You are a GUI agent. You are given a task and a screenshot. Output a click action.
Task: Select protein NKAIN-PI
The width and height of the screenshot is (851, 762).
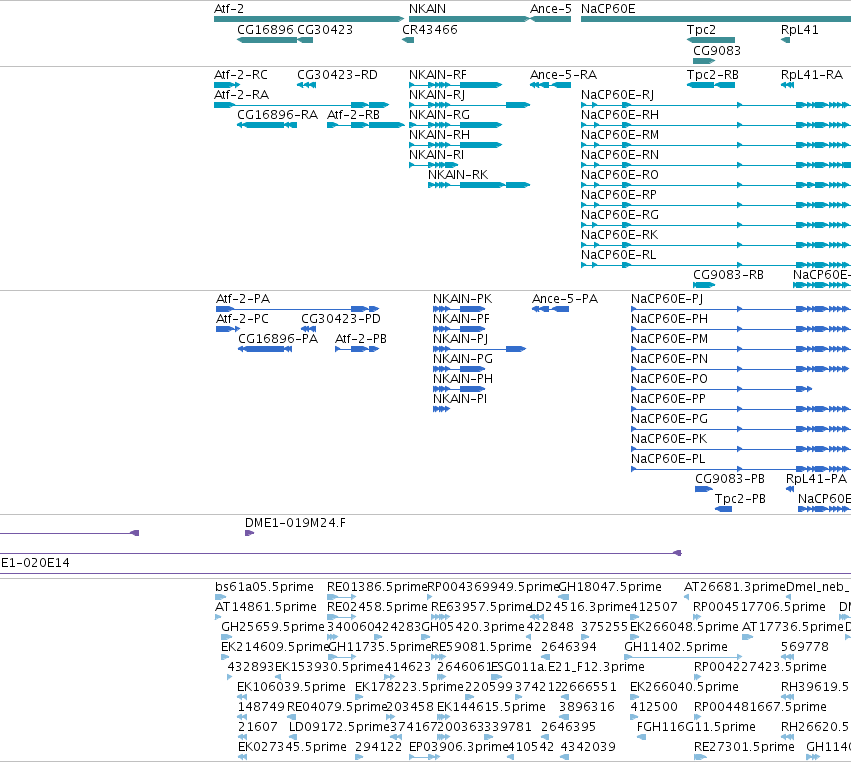click(x=441, y=409)
